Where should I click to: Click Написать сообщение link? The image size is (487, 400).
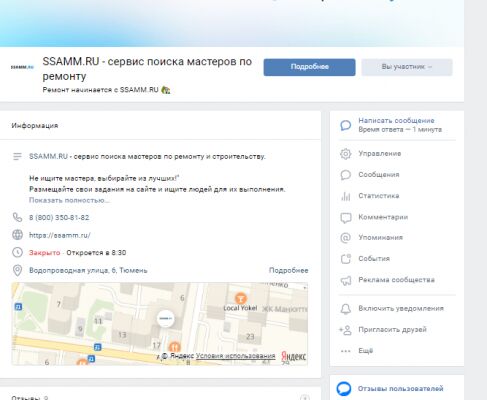pyautogui.click(x=396, y=120)
